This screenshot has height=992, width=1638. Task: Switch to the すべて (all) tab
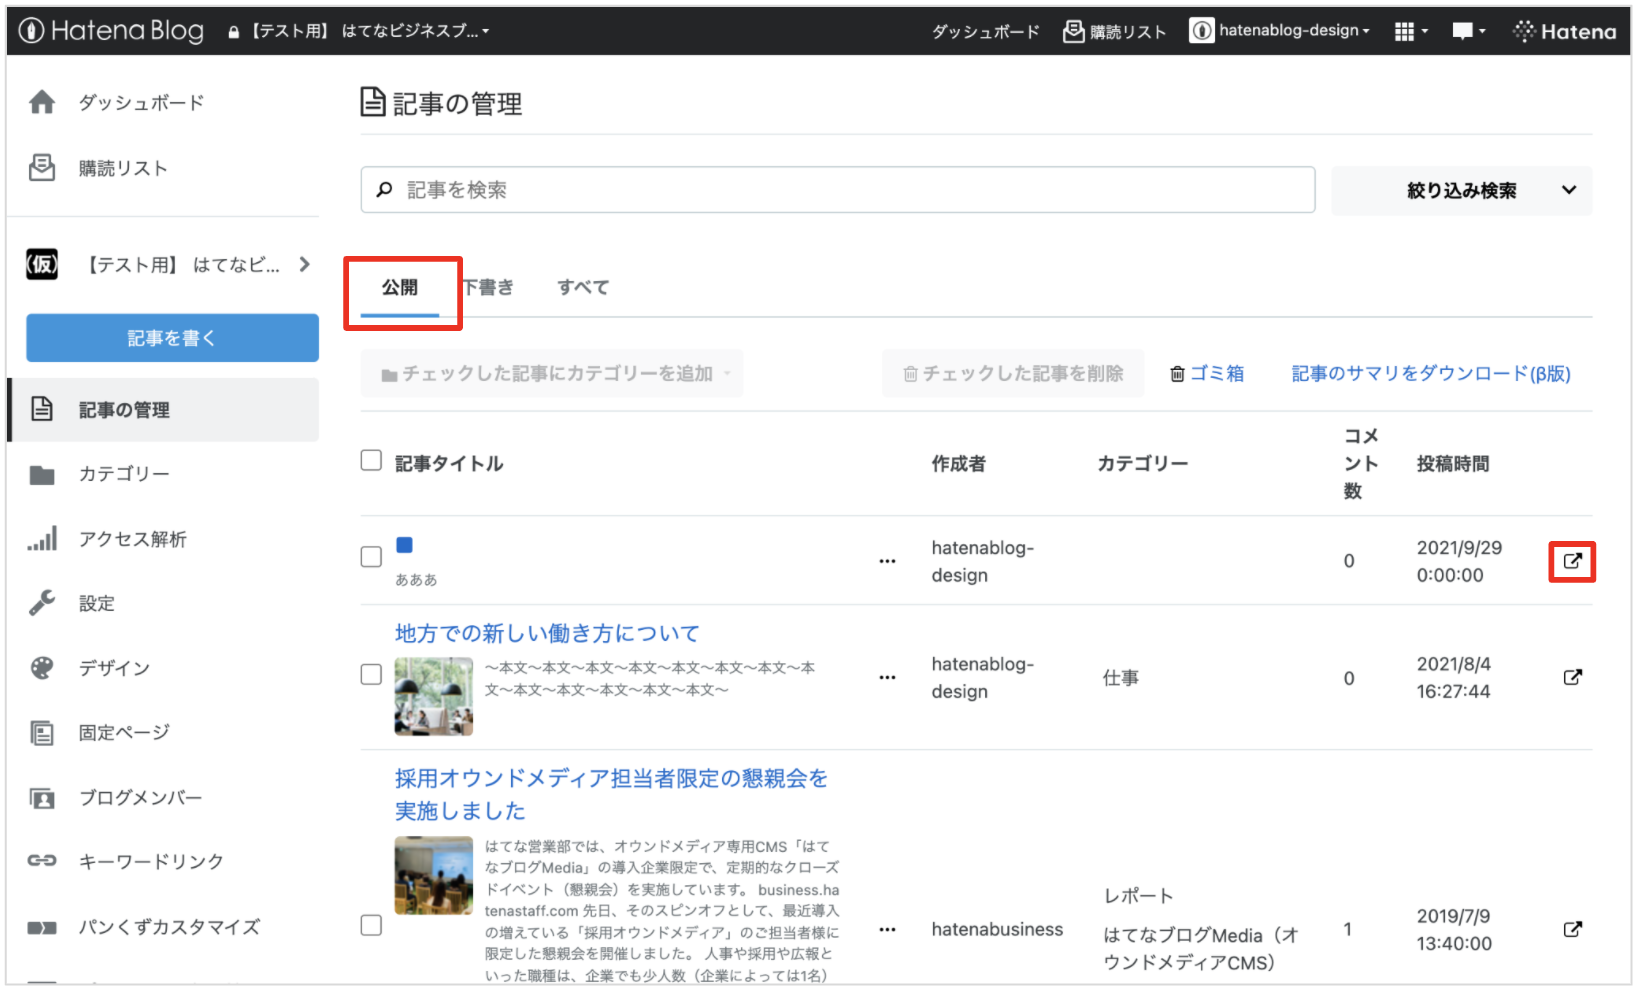[583, 287]
